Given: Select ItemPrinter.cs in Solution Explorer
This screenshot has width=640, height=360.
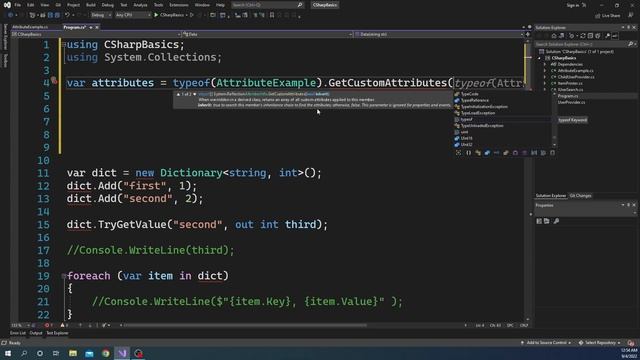Looking at the screenshot, I should coord(569,83).
